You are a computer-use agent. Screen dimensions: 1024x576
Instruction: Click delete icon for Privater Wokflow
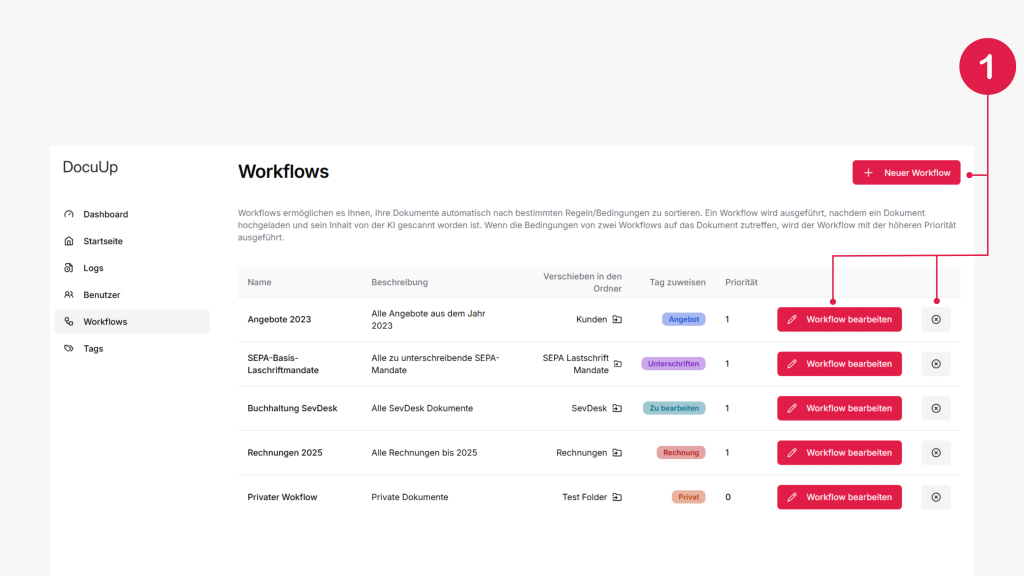[936, 497]
